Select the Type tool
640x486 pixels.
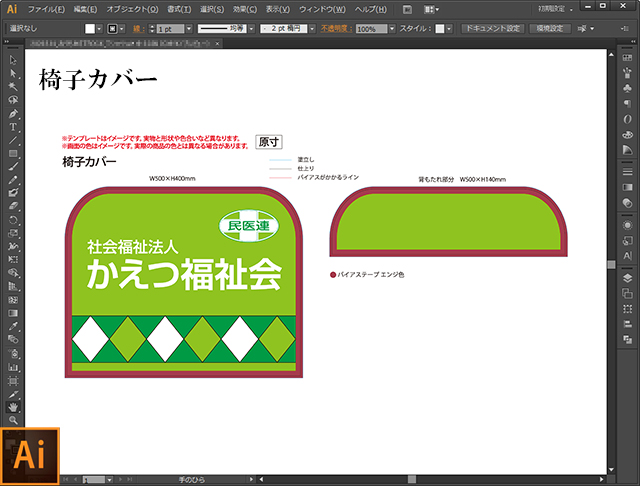pos(13,127)
